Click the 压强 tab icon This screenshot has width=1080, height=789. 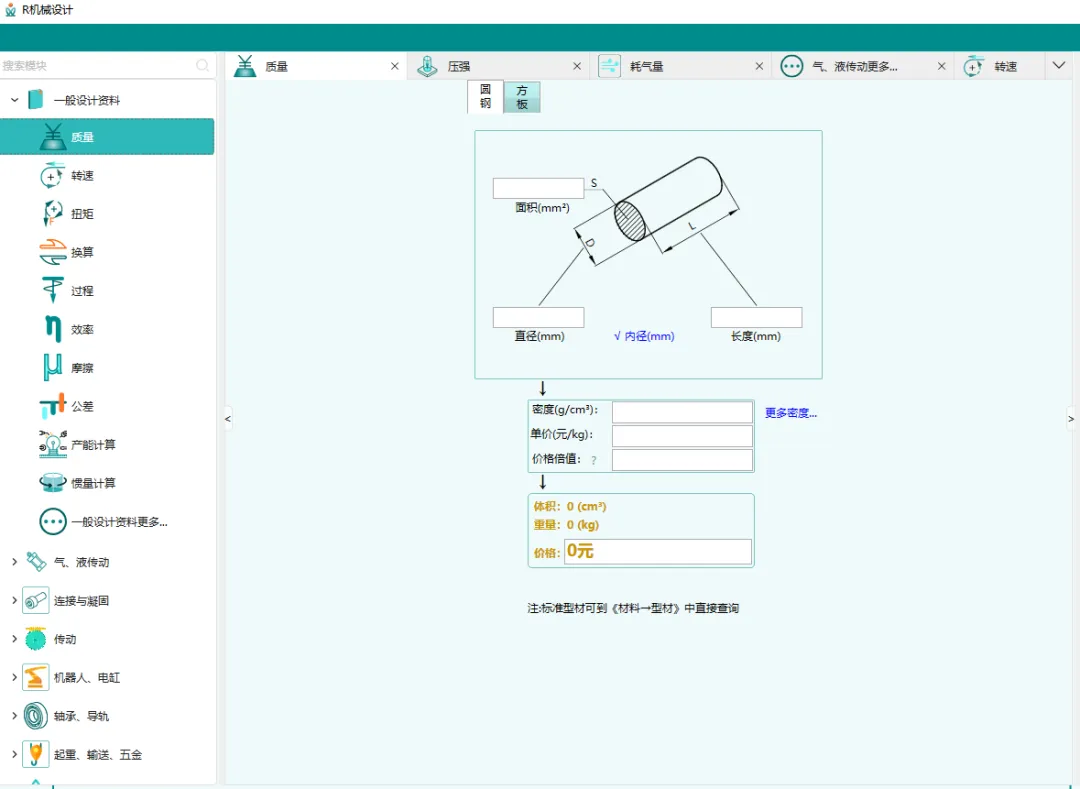click(x=427, y=66)
